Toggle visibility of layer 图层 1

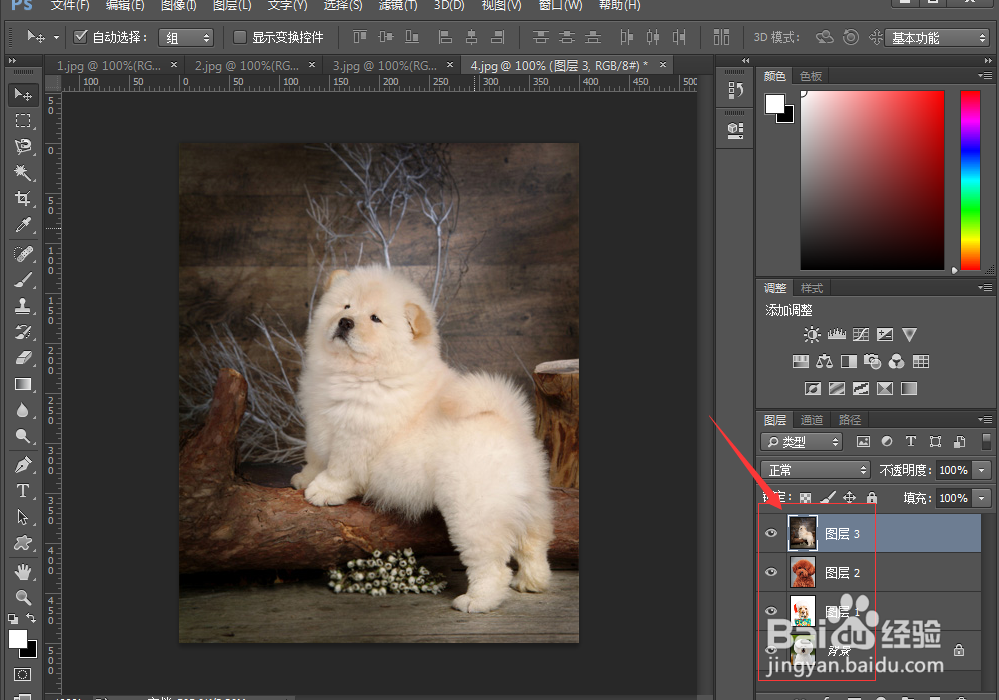pyautogui.click(x=771, y=611)
